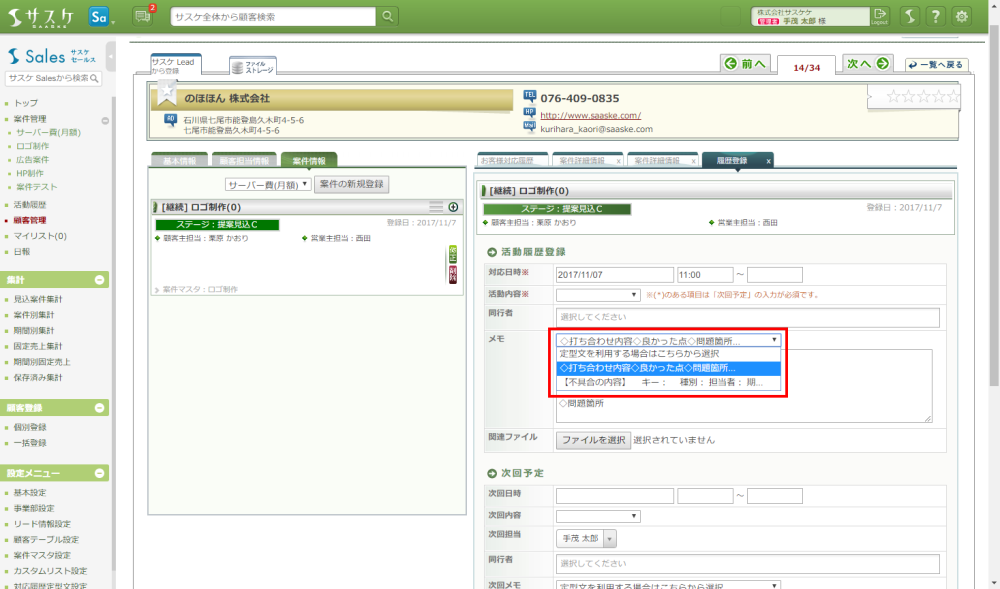1000x589 pixels.
Task: Click the blue Sa app icon
Action: 99,17
